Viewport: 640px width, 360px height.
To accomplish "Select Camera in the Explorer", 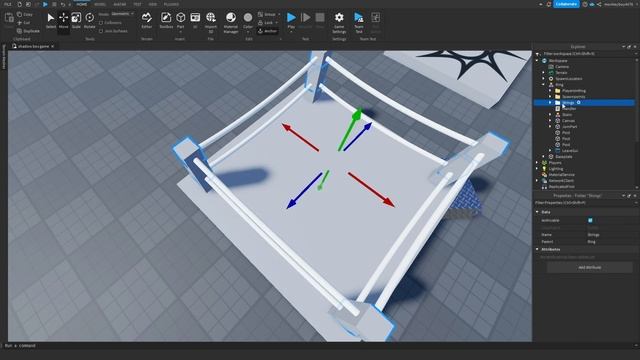I will (562, 67).
